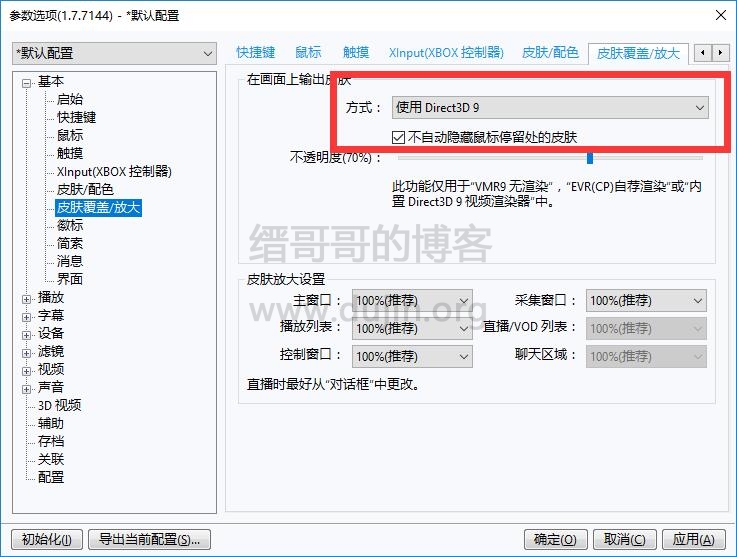Select the 滤镜 tree category
This screenshot has width=737, height=557.
click(51, 351)
